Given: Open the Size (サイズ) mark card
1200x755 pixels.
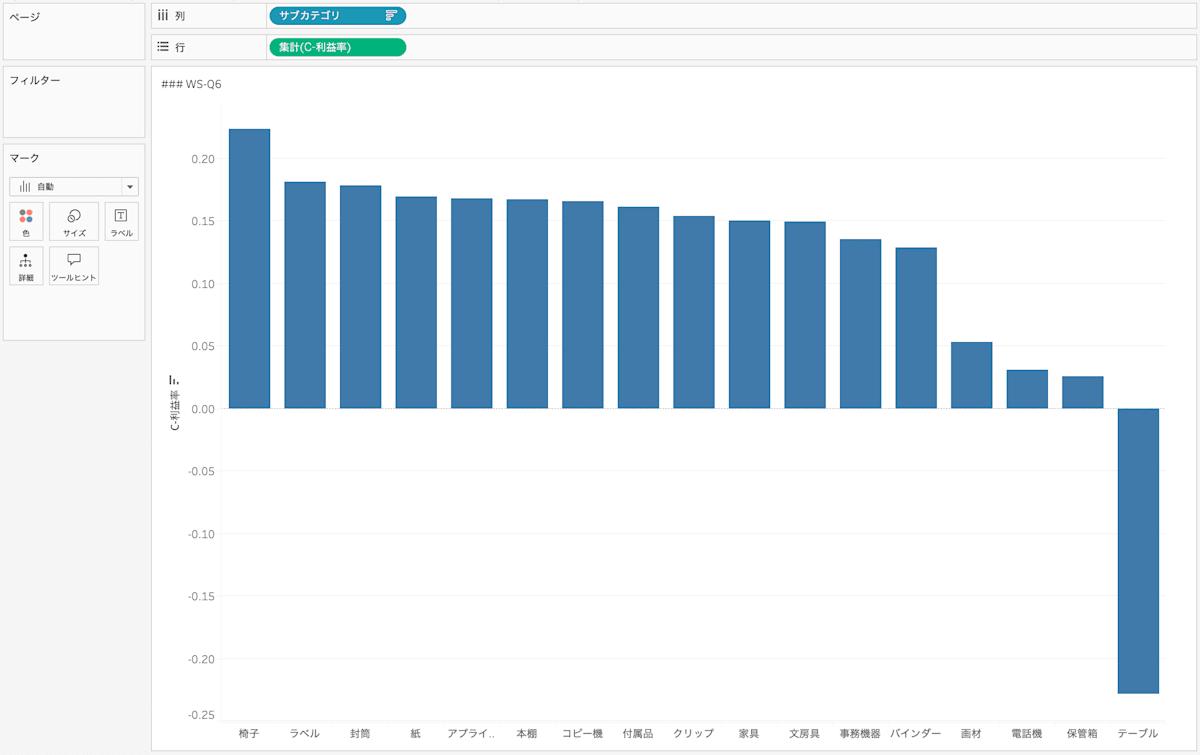Looking at the screenshot, I should (x=74, y=221).
